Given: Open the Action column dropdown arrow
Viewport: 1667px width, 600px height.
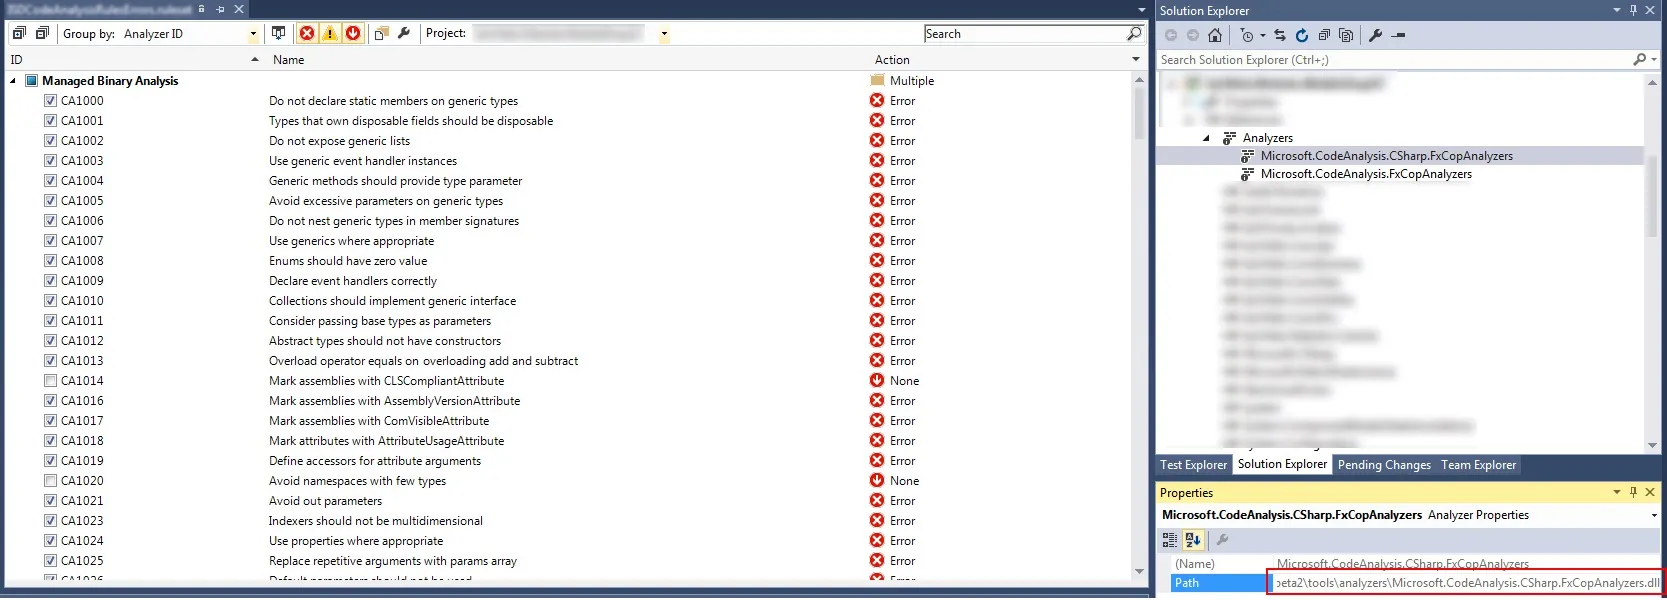Looking at the screenshot, I should pyautogui.click(x=1135, y=60).
